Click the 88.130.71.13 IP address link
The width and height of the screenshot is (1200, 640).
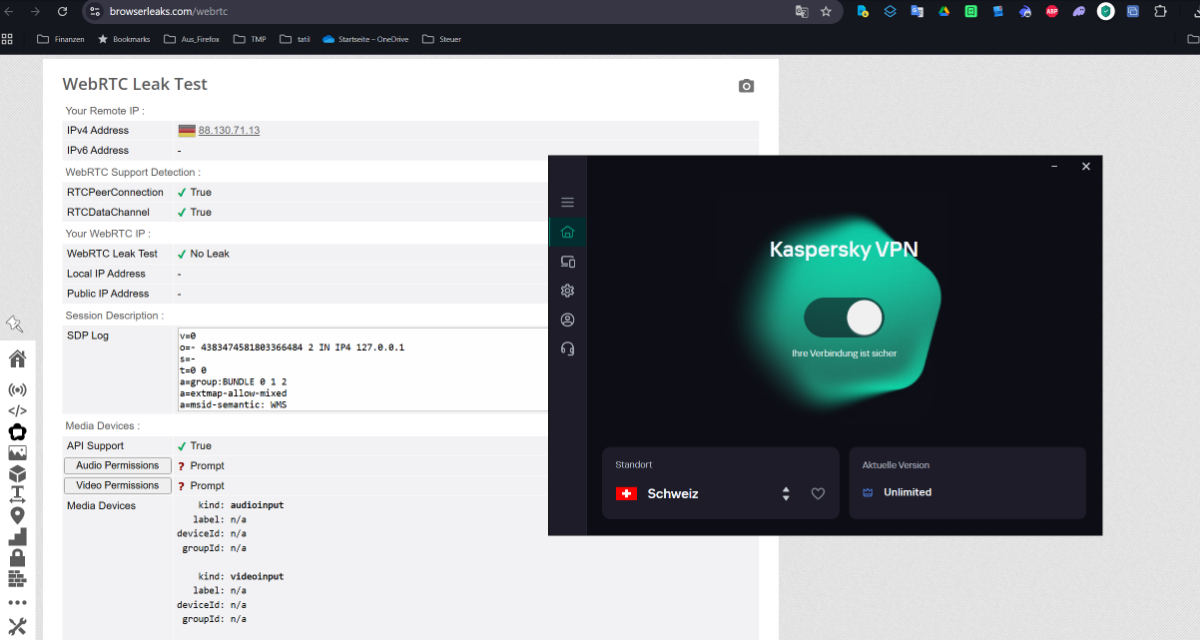[229, 130]
